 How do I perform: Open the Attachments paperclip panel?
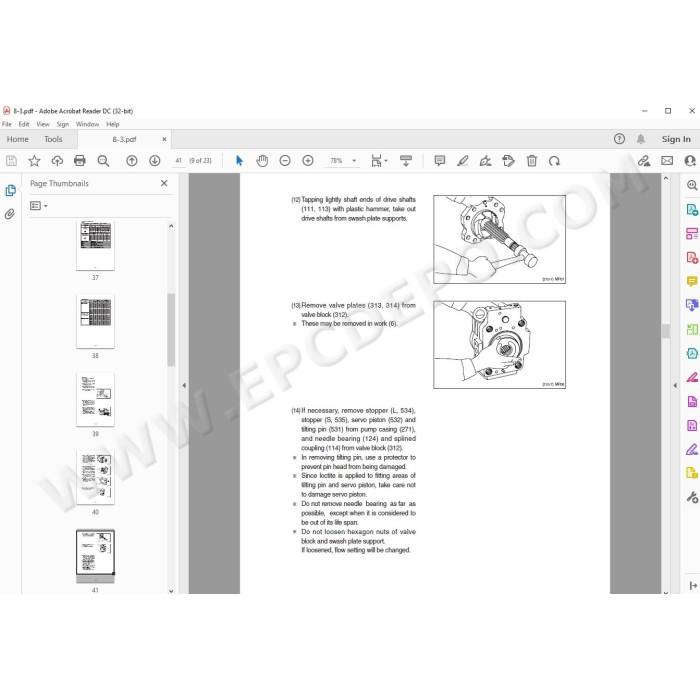pyautogui.click(x=10, y=214)
